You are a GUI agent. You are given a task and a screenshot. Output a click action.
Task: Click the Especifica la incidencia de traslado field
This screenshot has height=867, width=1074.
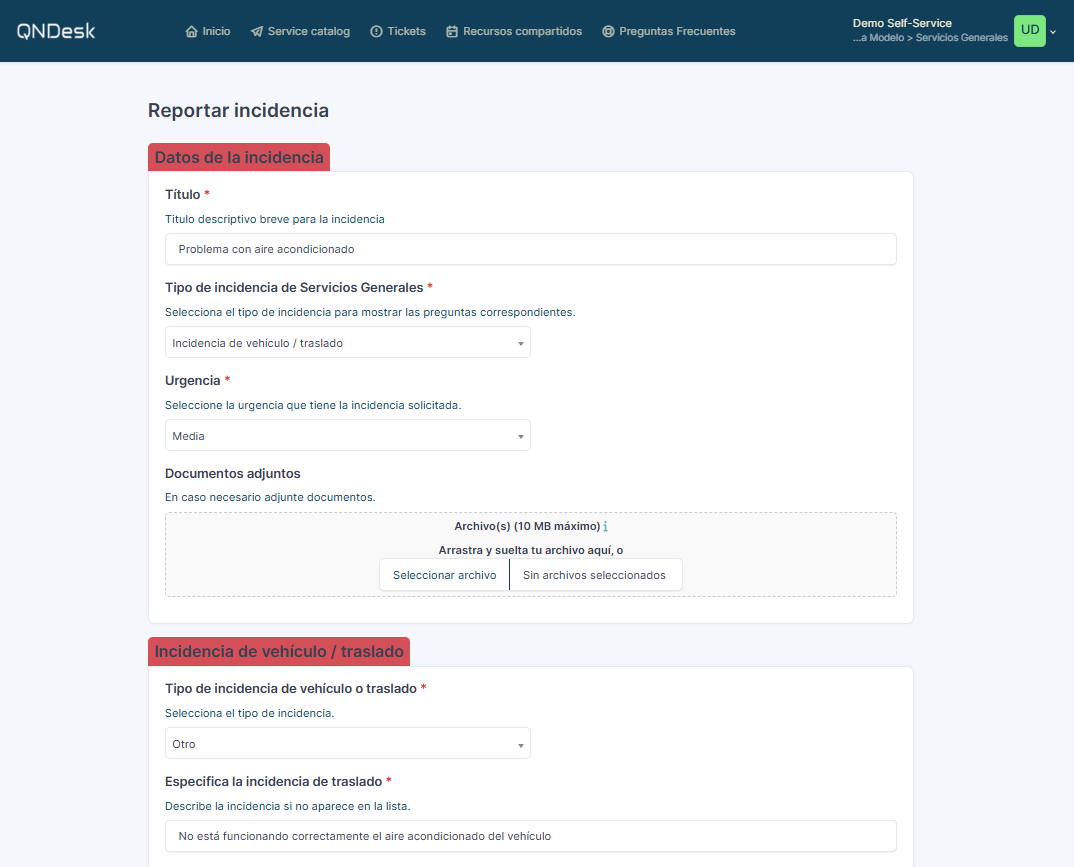coord(530,836)
